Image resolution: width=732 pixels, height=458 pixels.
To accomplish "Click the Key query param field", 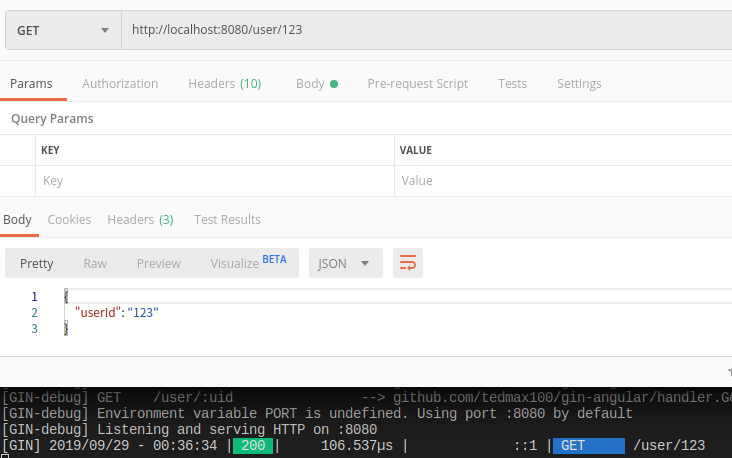I will pyautogui.click(x=214, y=181).
